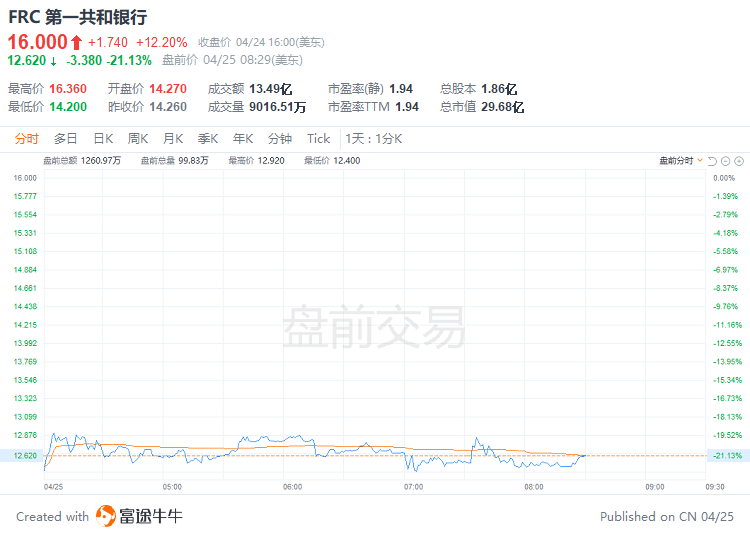Click the 06:00 time axis label
Screen dimensions: 750x537
[292, 487]
